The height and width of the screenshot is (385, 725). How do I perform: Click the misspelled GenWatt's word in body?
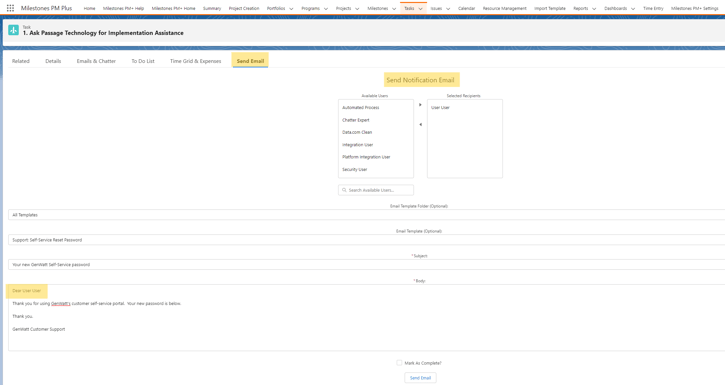tap(61, 304)
